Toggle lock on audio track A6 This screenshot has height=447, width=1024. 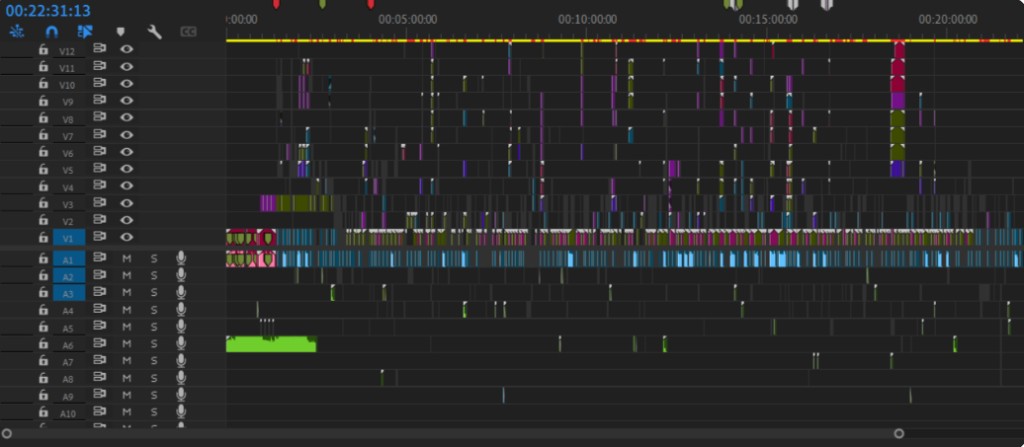(x=43, y=344)
